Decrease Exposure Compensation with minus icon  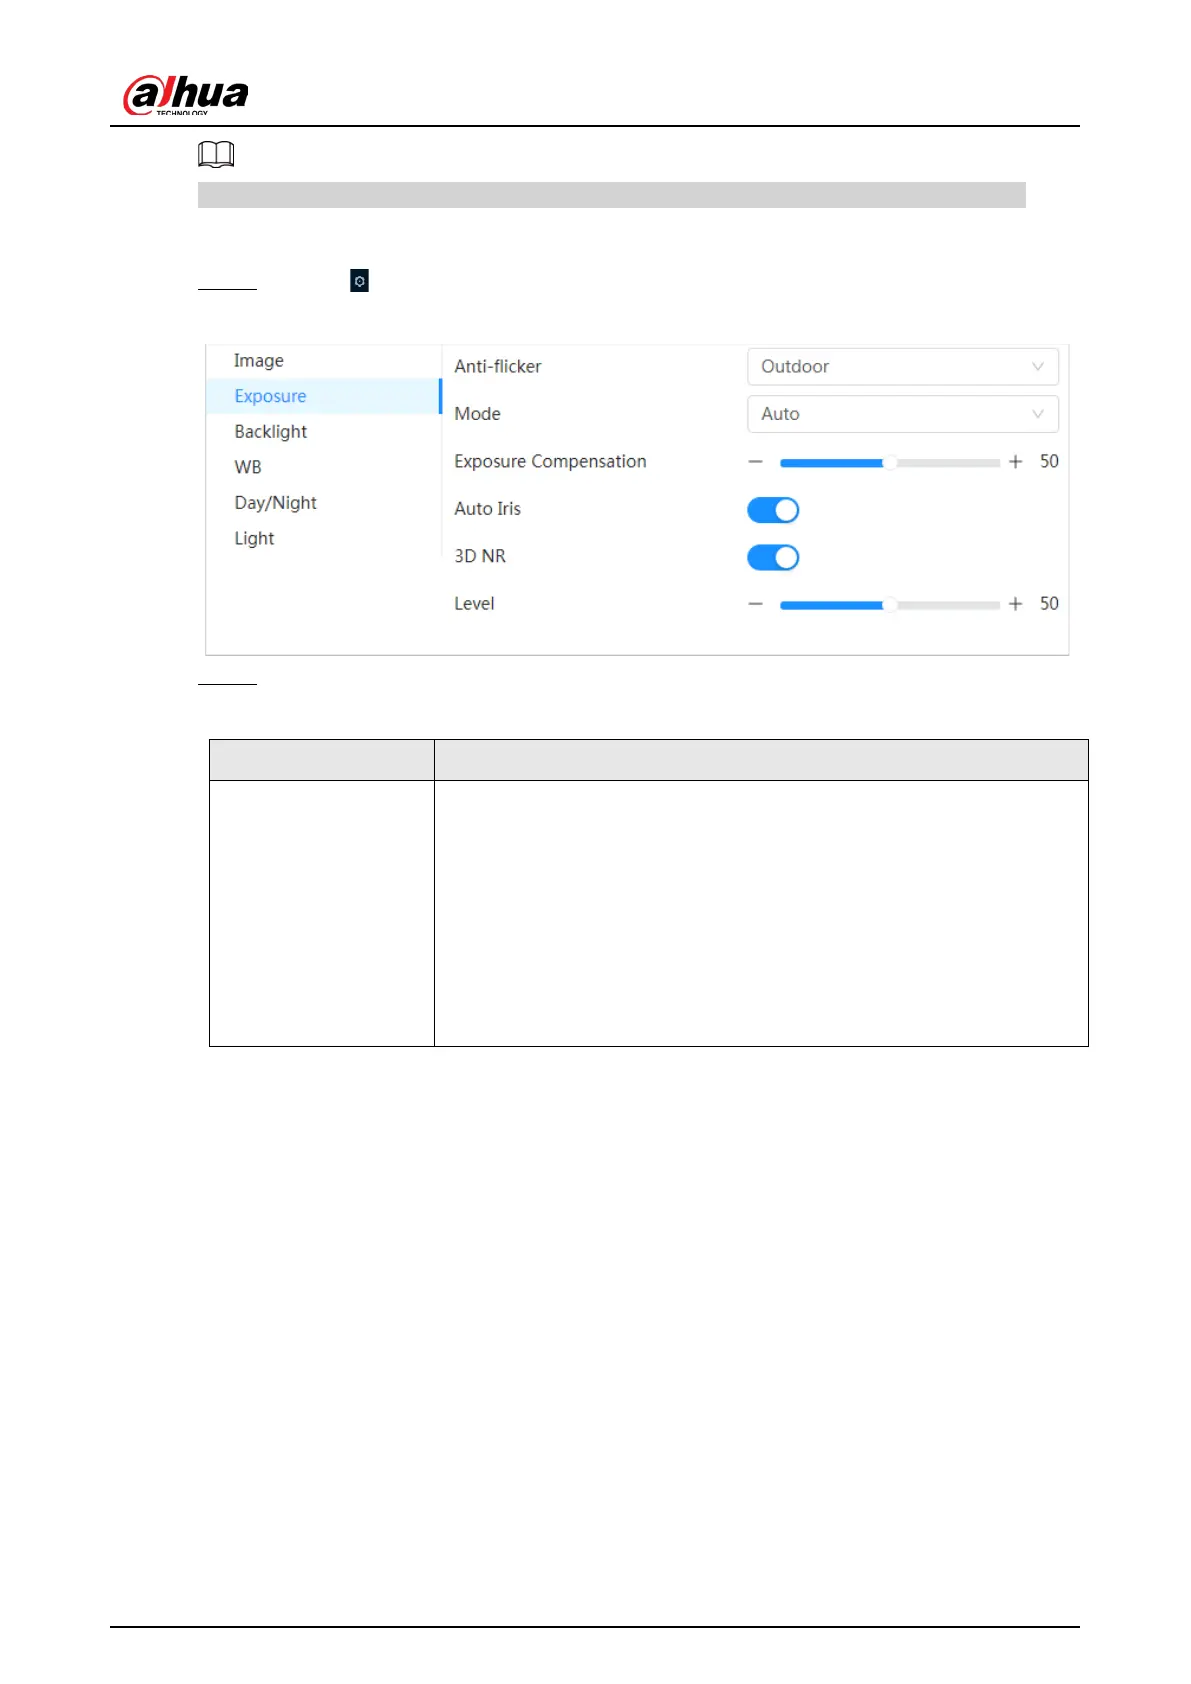tap(756, 462)
